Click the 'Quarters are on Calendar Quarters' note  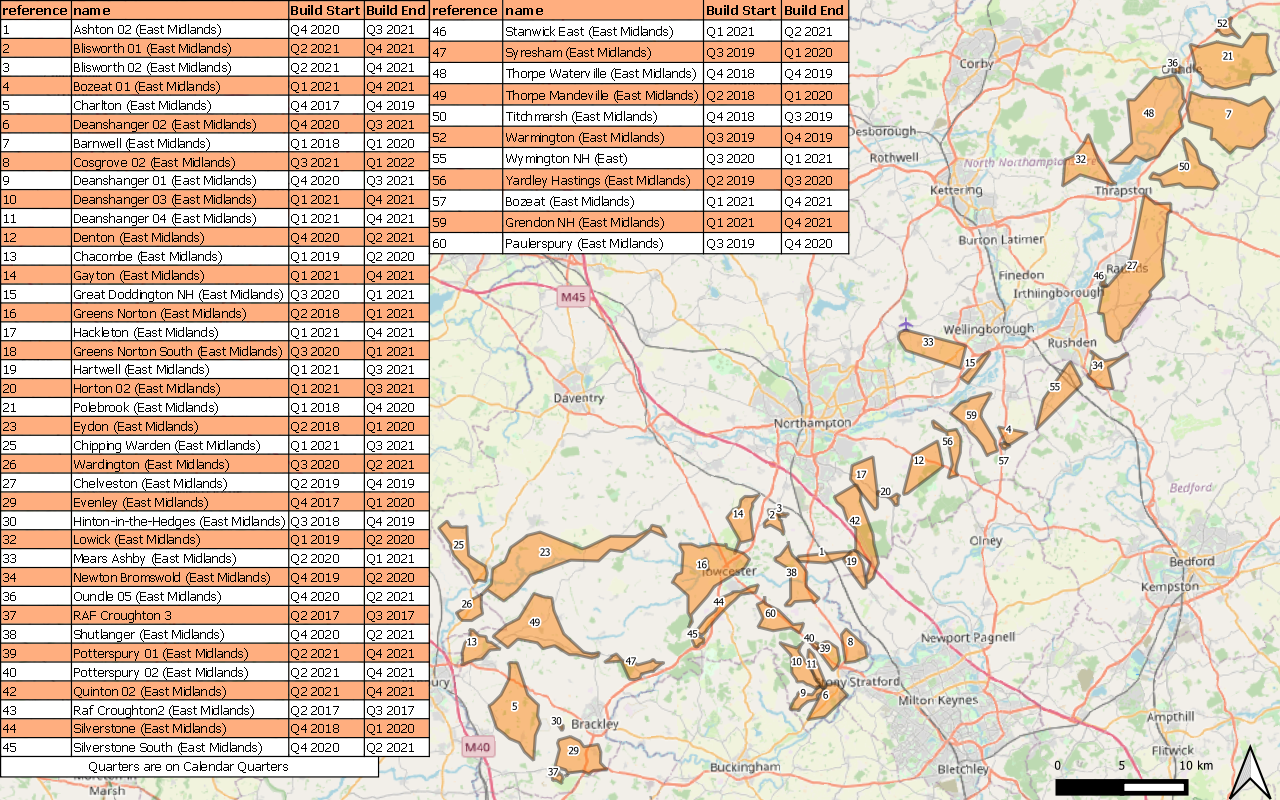pos(188,767)
